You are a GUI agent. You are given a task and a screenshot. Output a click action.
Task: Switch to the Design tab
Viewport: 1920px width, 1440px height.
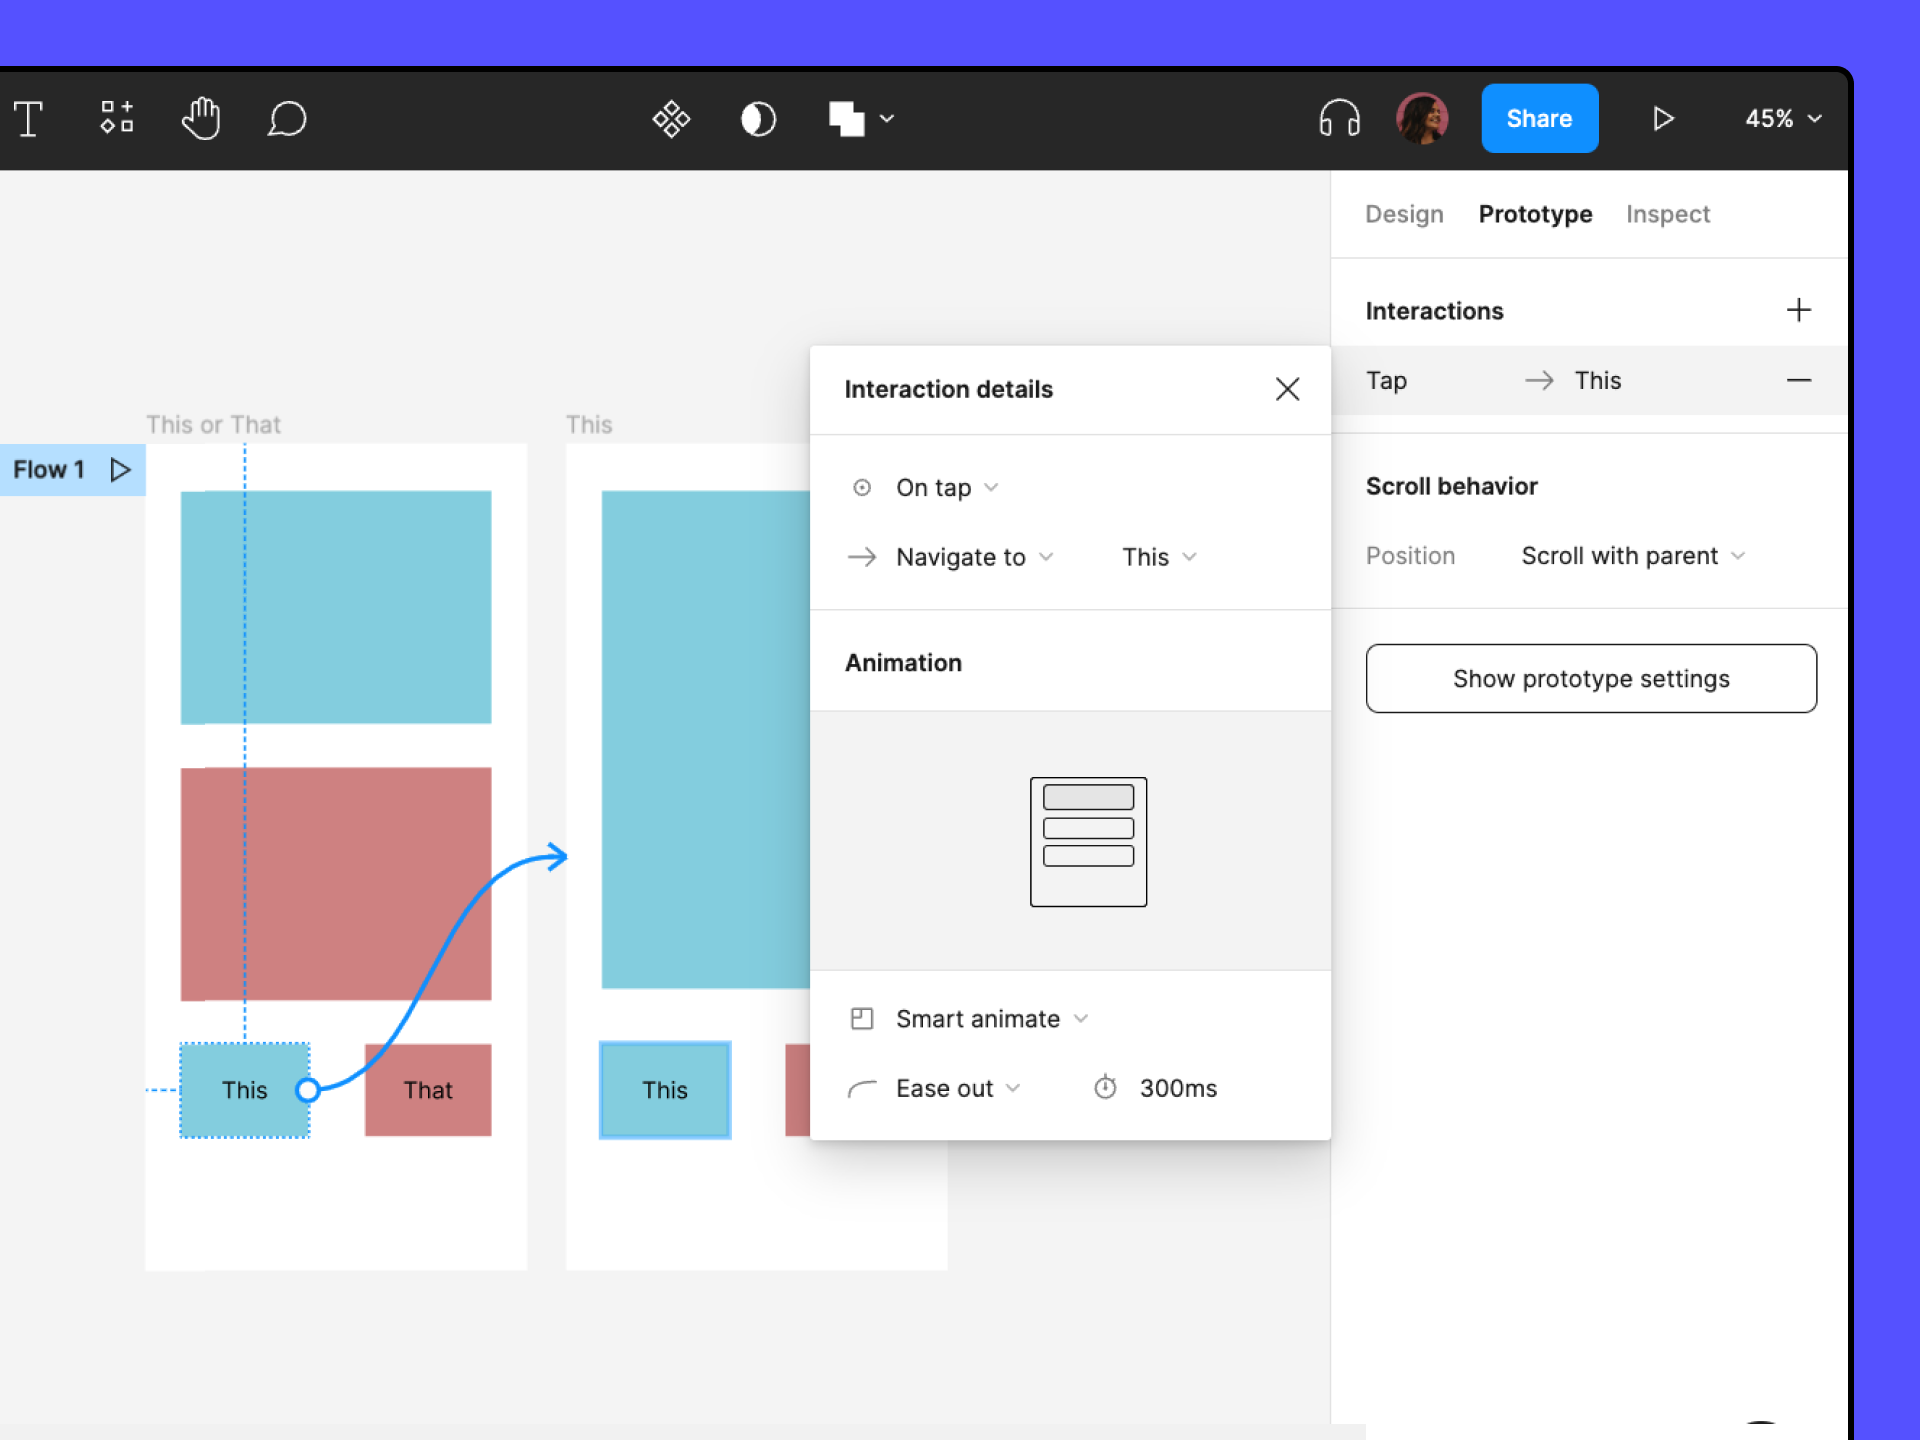(x=1403, y=213)
